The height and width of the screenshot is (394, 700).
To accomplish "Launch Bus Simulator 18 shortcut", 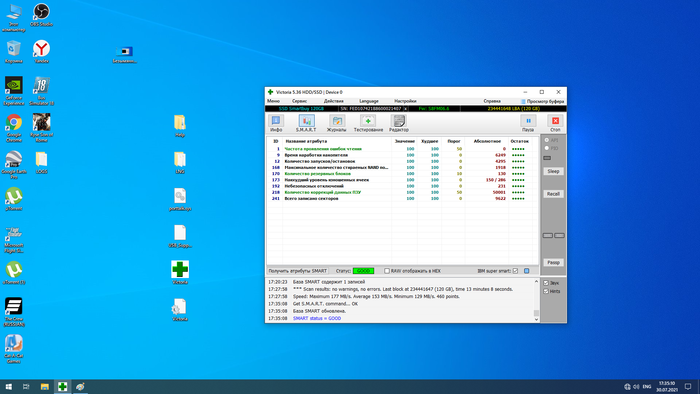I will coord(41,91).
